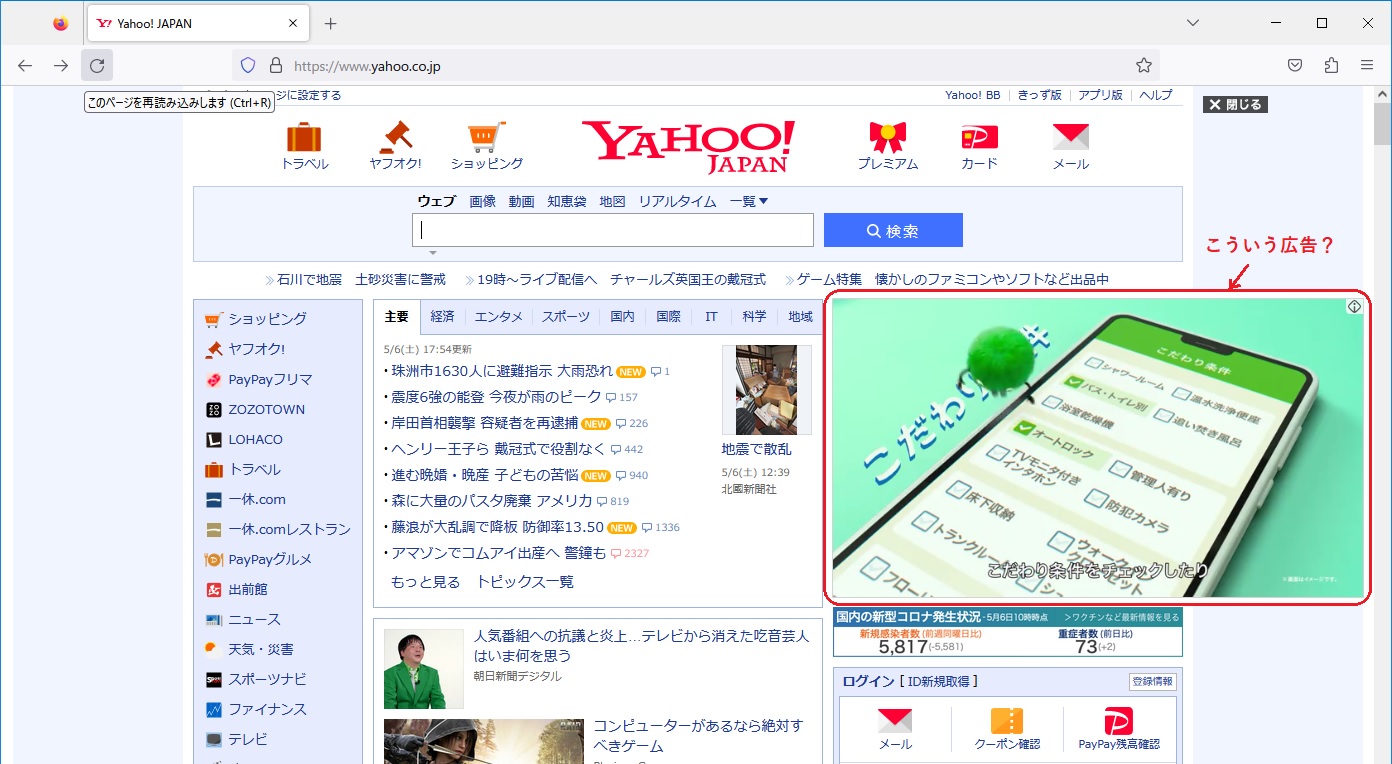
Task: Open the もっと見る link under news
Action: (x=425, y=582)
